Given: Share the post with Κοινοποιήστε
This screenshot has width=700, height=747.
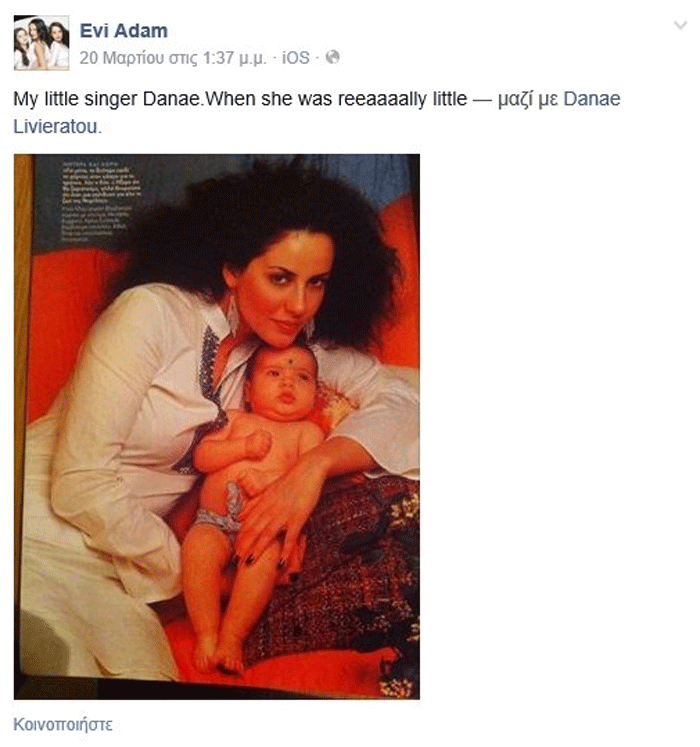Looking at the screenshot, I should (63, 725).
